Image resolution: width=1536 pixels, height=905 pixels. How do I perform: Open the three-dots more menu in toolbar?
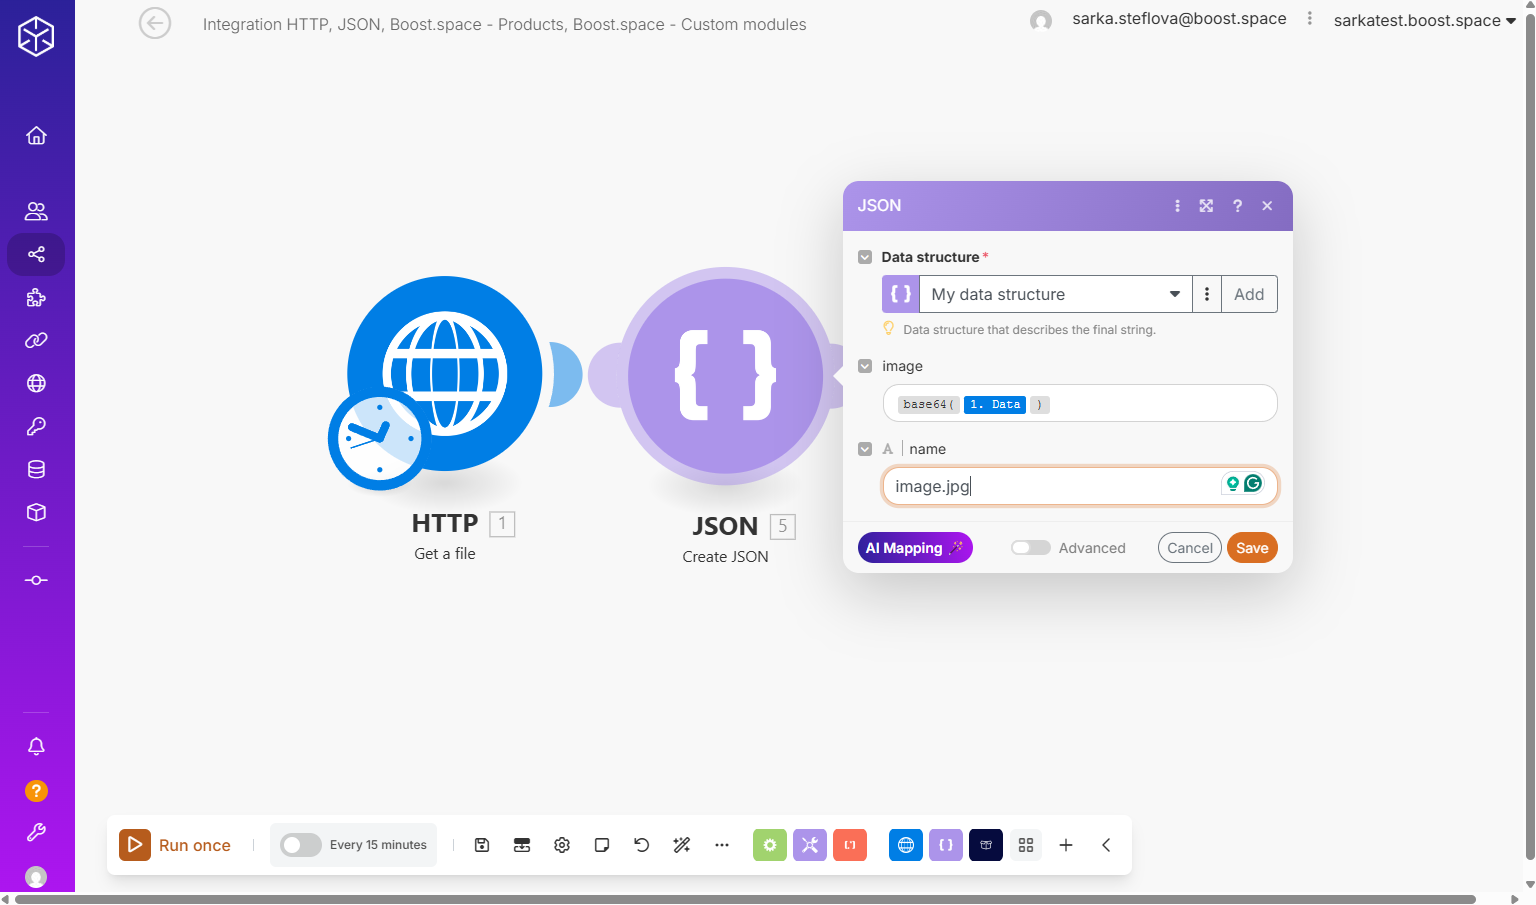pyautogui.click(x=722, y=845)
